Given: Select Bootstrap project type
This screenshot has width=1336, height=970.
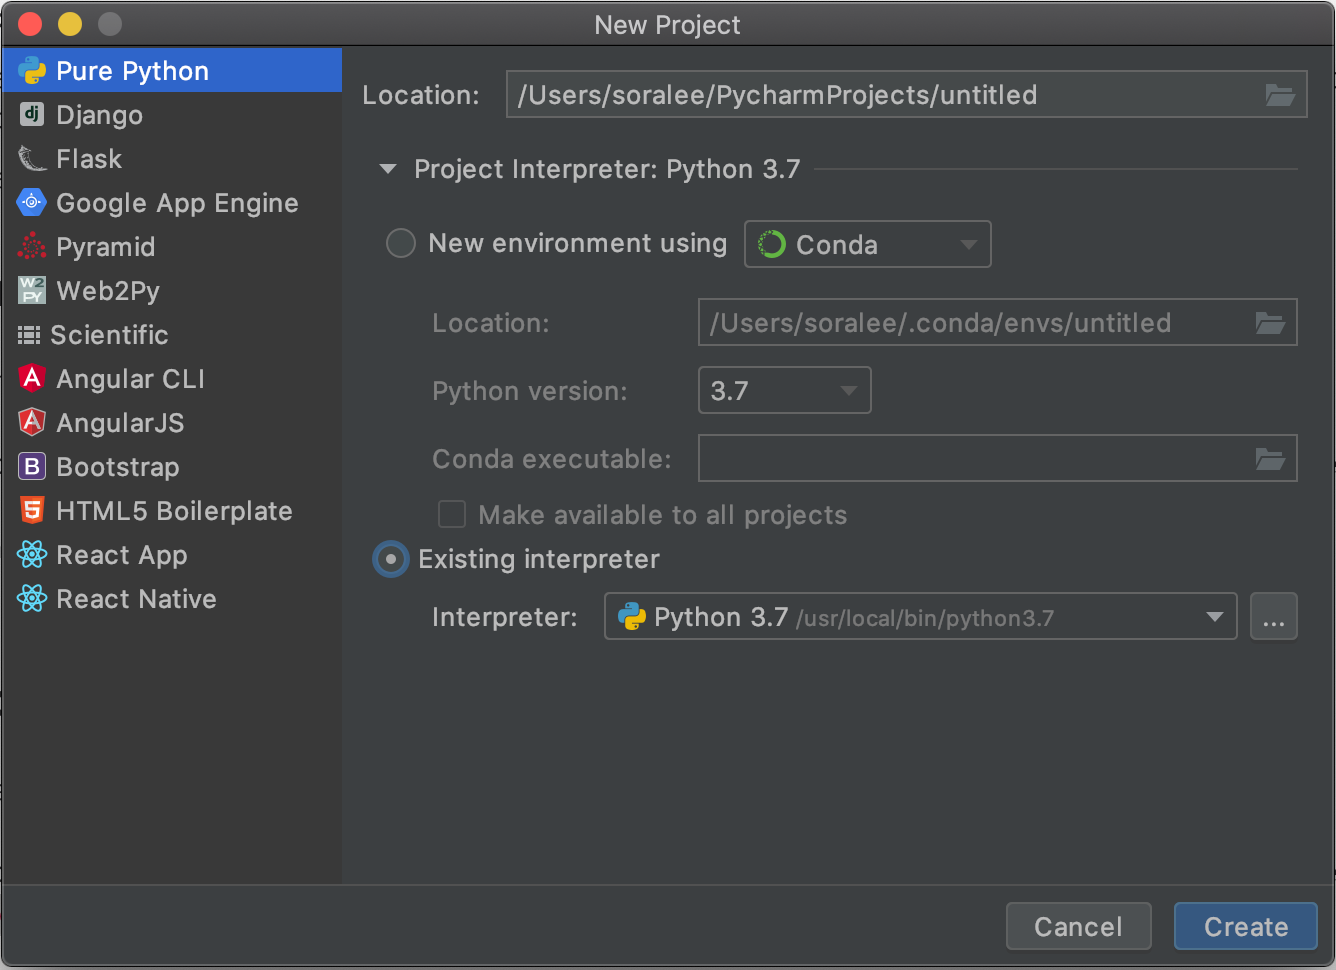Looking at the screenshot, I should click(172, 467).
